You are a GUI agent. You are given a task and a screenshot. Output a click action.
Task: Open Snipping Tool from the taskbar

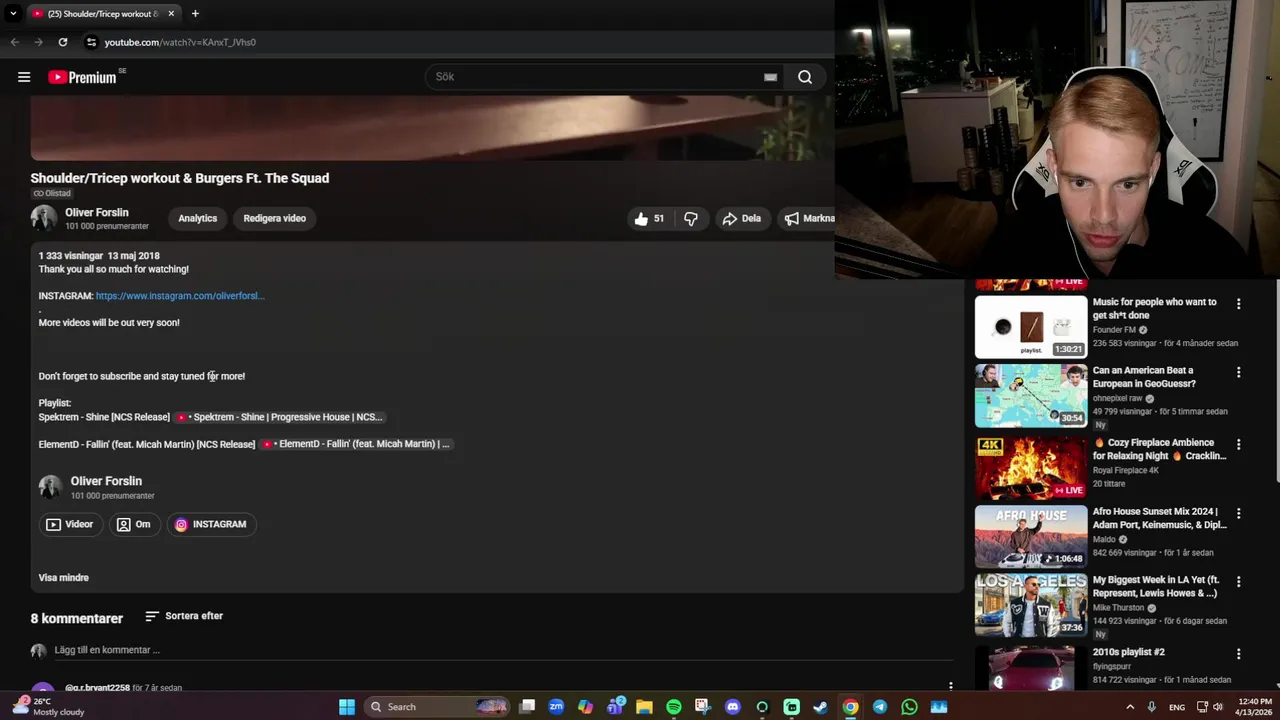(x=703, y=707)
